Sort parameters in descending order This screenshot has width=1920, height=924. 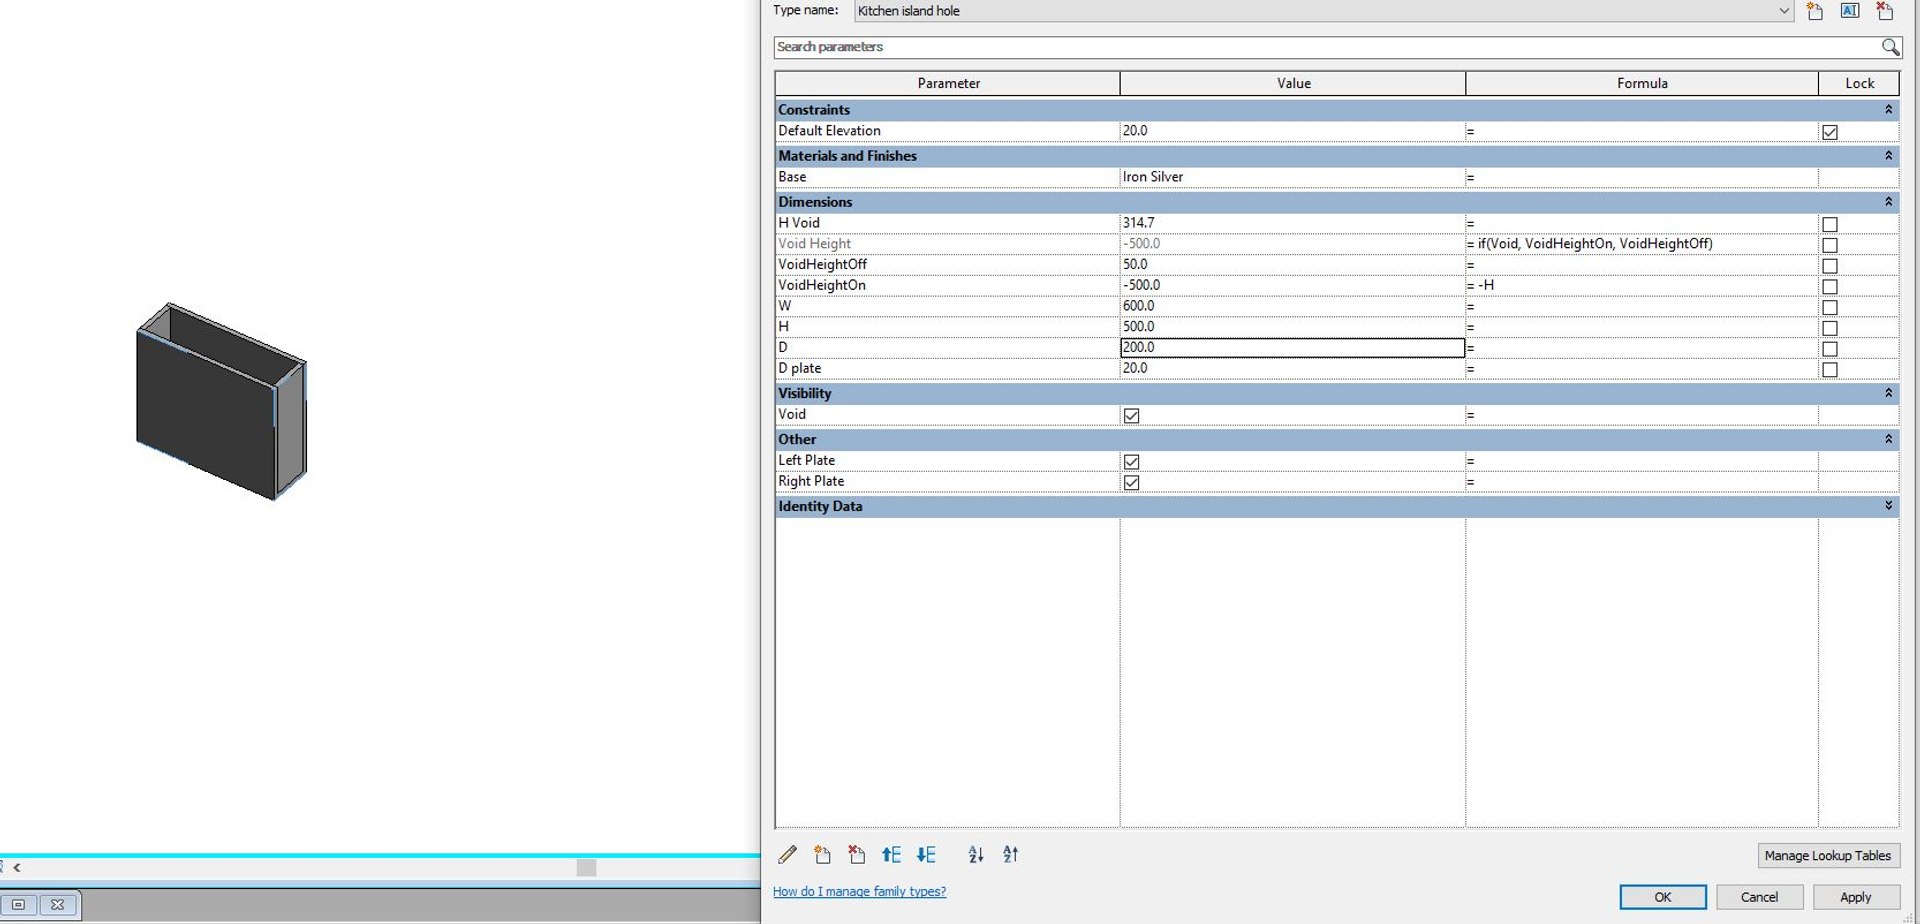coord(1011,854)
